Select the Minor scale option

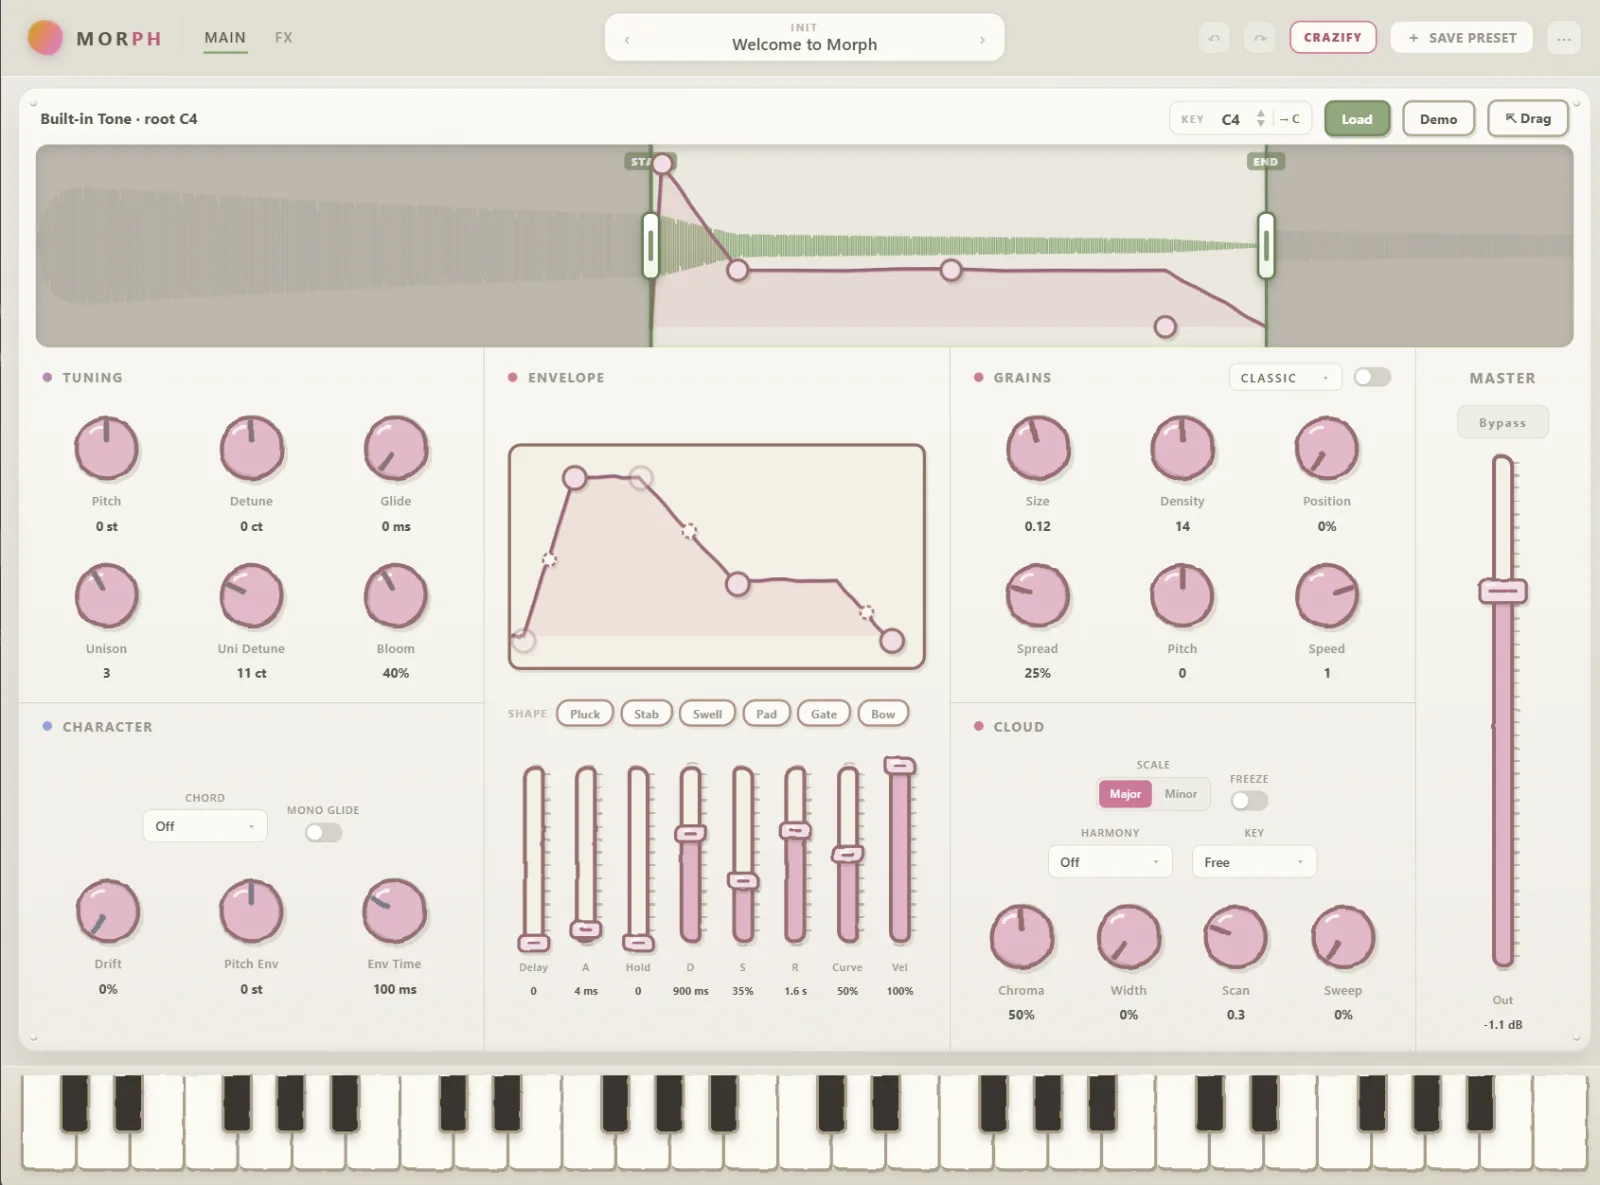pyautogui.click(x=1180, y=794)
